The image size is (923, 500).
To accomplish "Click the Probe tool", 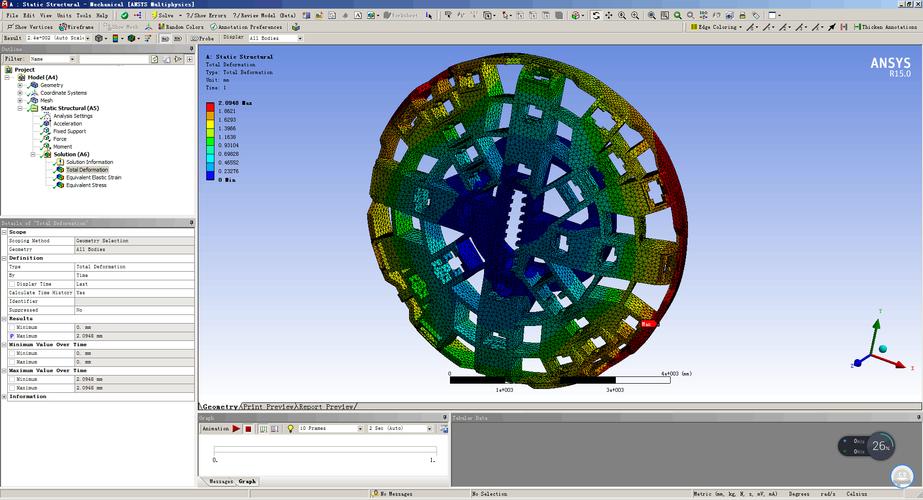I will [202, 38].
